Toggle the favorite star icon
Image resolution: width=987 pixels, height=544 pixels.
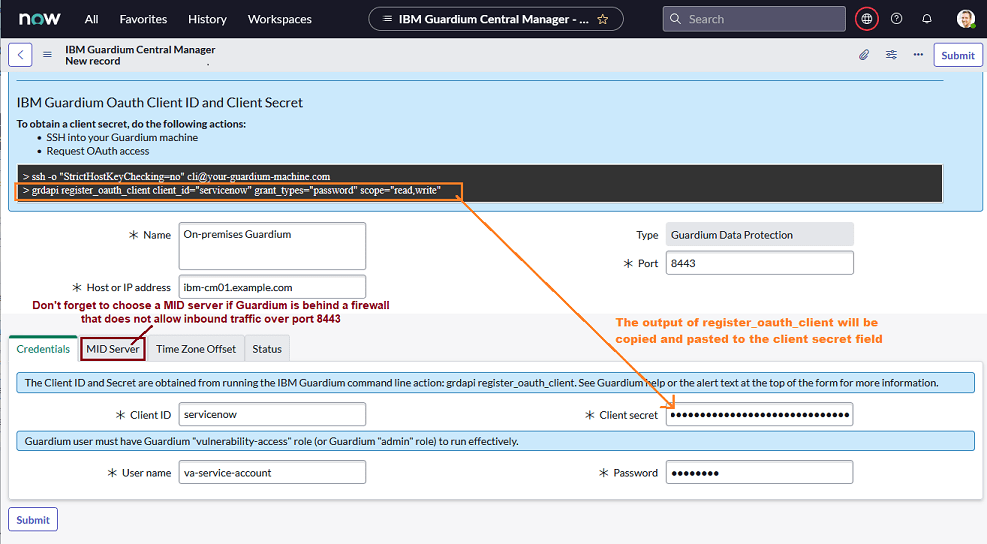click(x=602, y=19)
